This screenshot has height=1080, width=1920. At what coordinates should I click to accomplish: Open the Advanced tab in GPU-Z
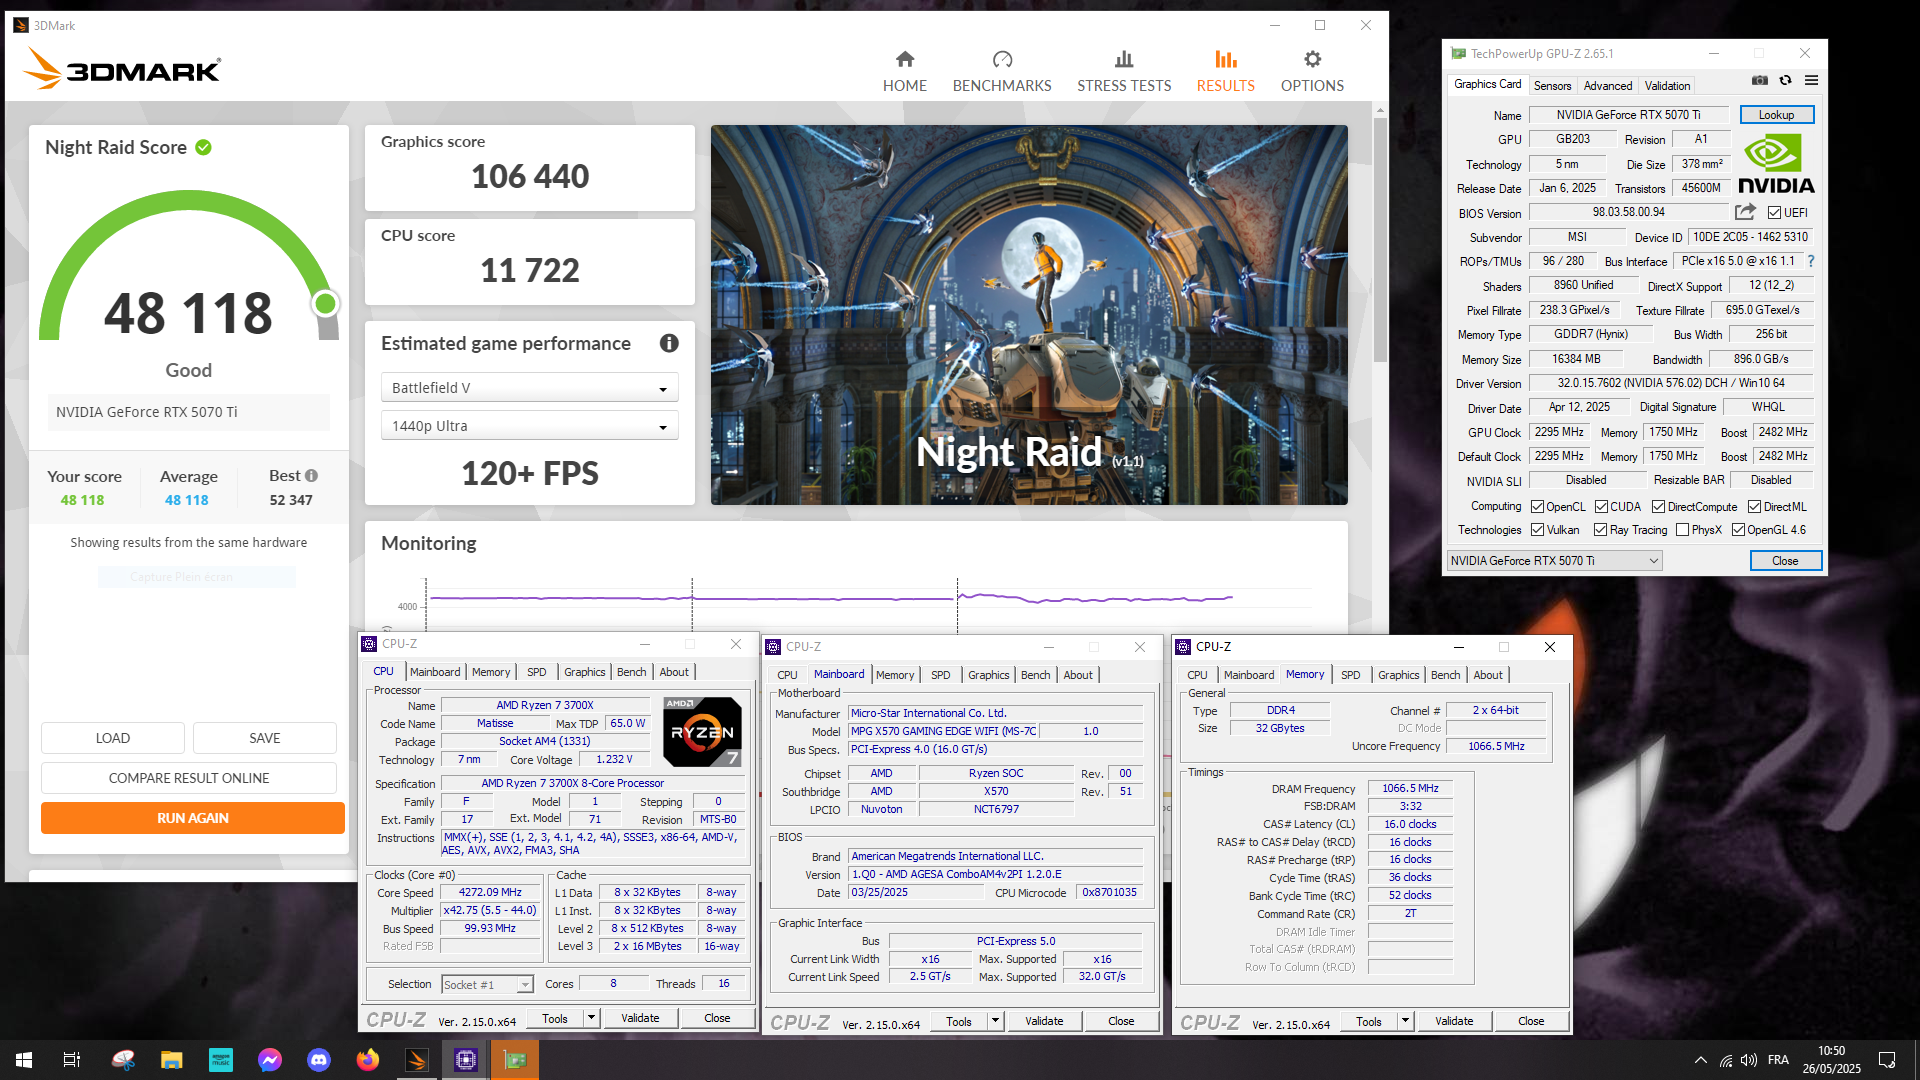tap(1607, 86)
